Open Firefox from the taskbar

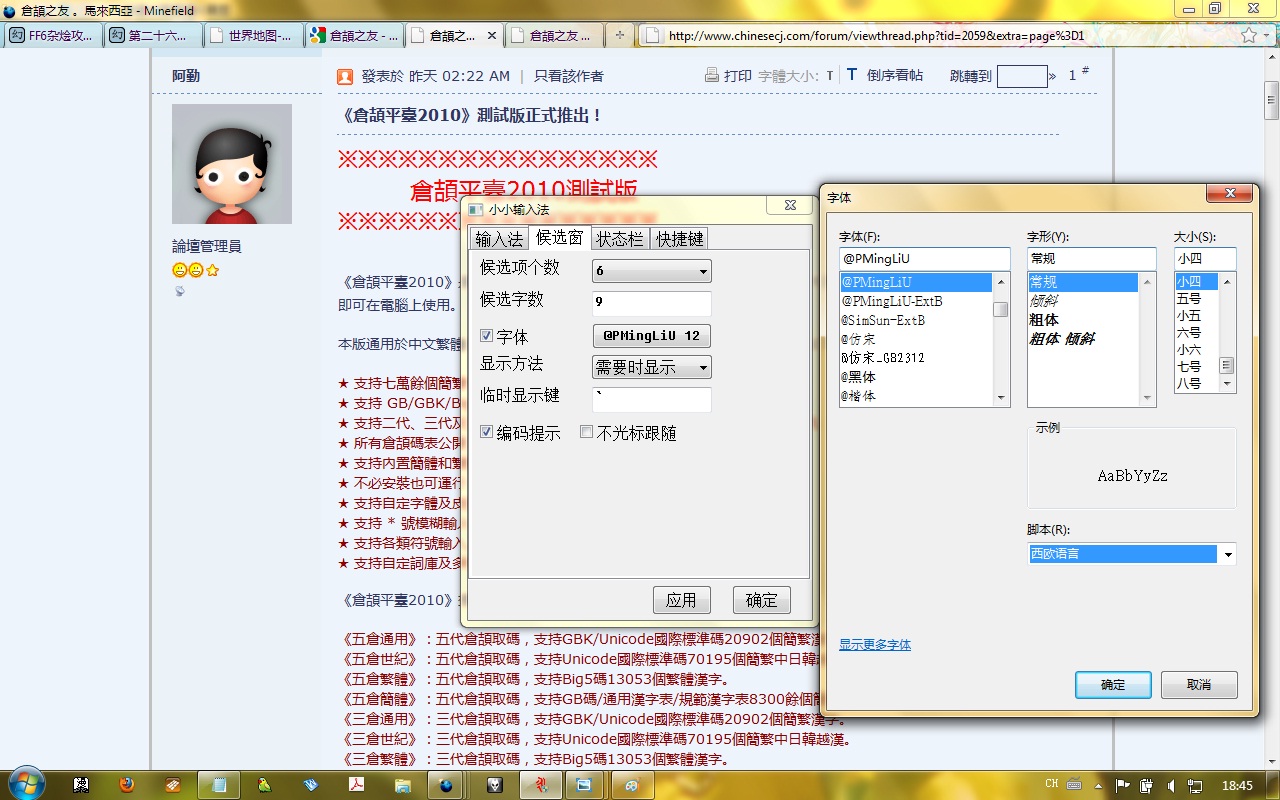[x=126, y=785]
